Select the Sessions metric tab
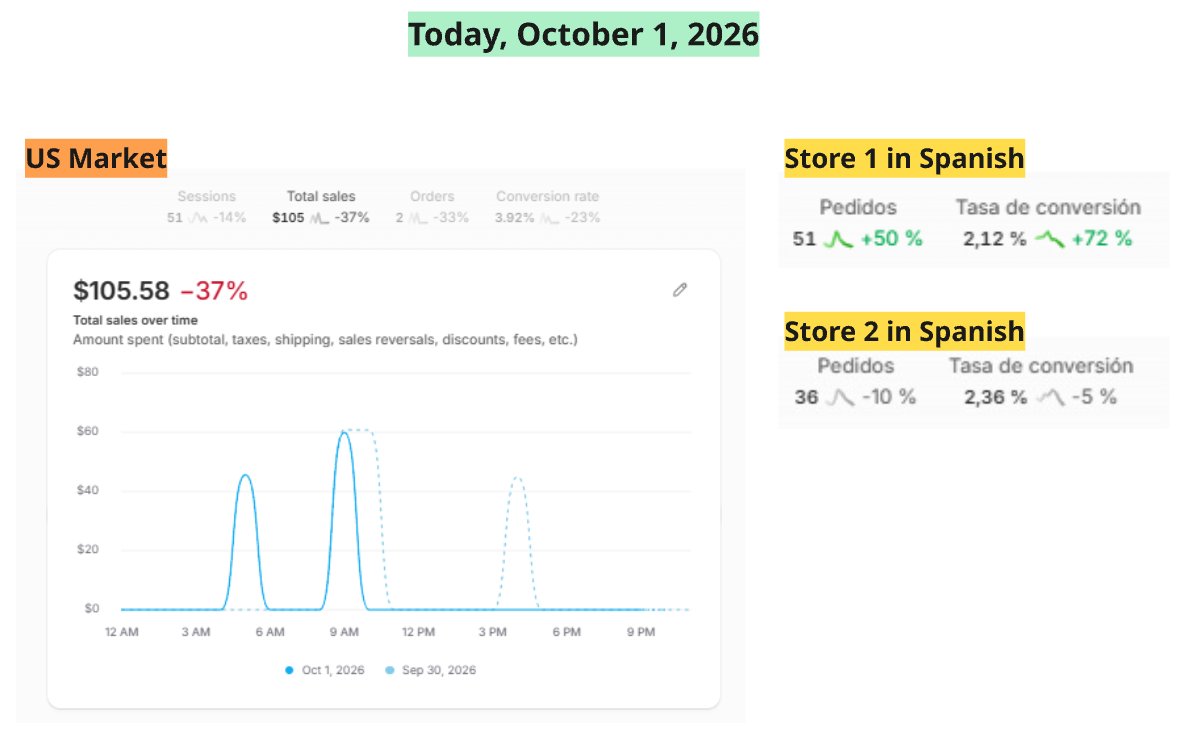Image resolution: width=1178 pixels, height=733 pixels. pyautogui.click(x=207, y=207)
